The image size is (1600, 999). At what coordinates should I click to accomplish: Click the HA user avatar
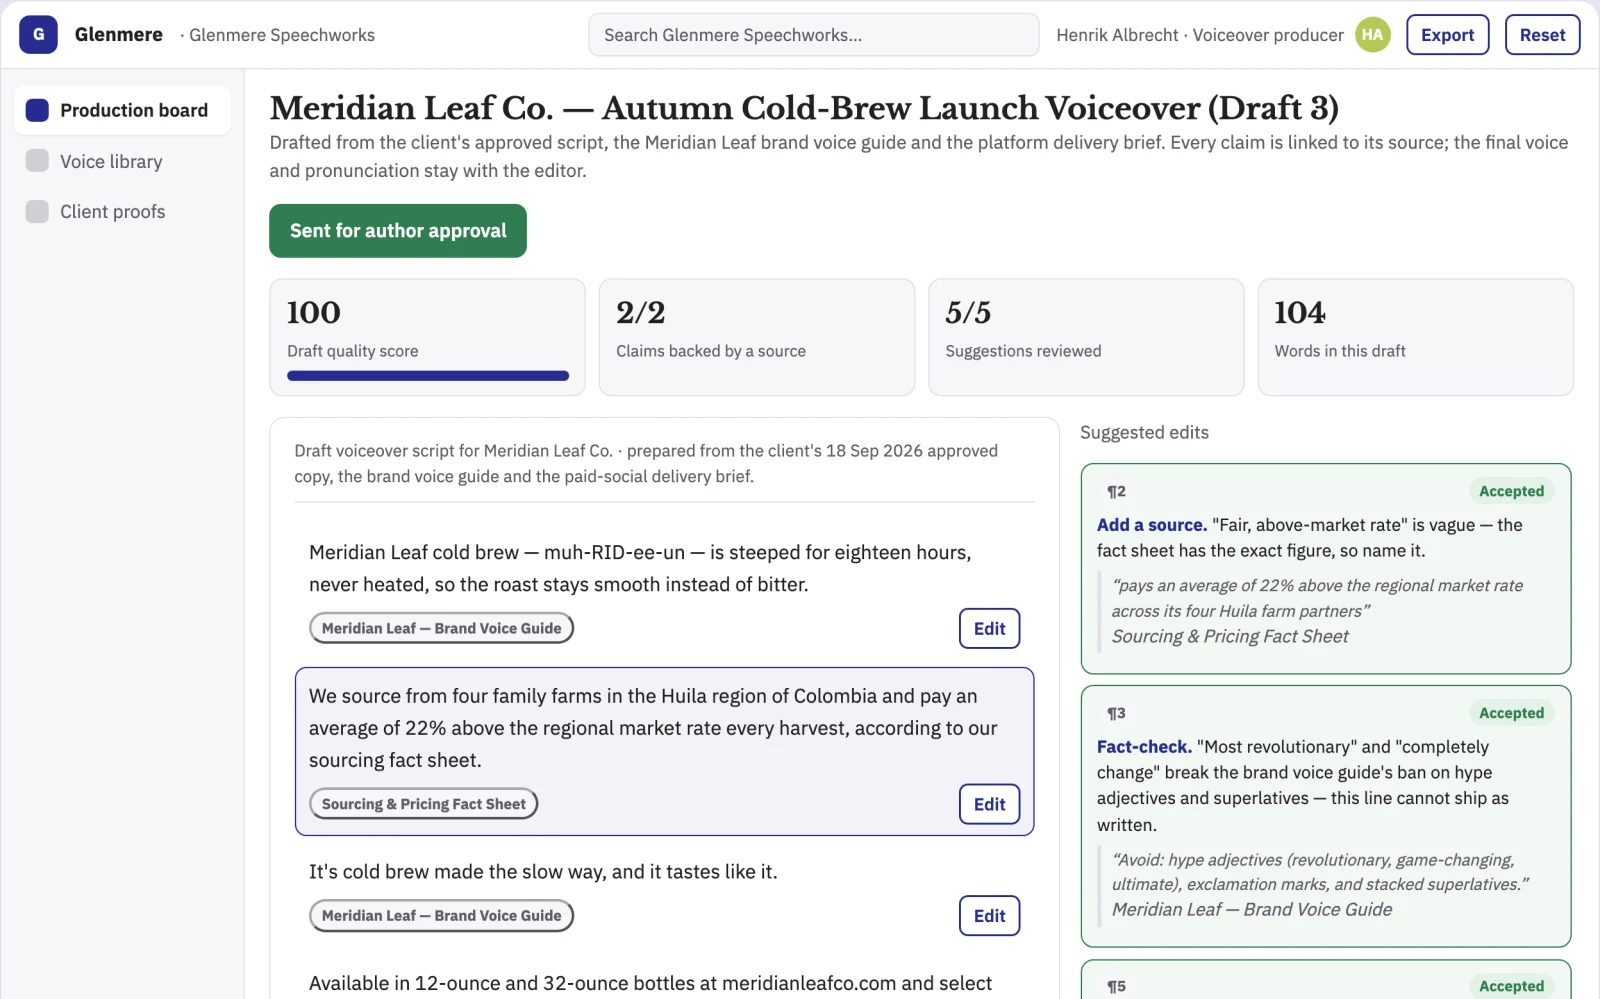click(x=1372, y=34)
